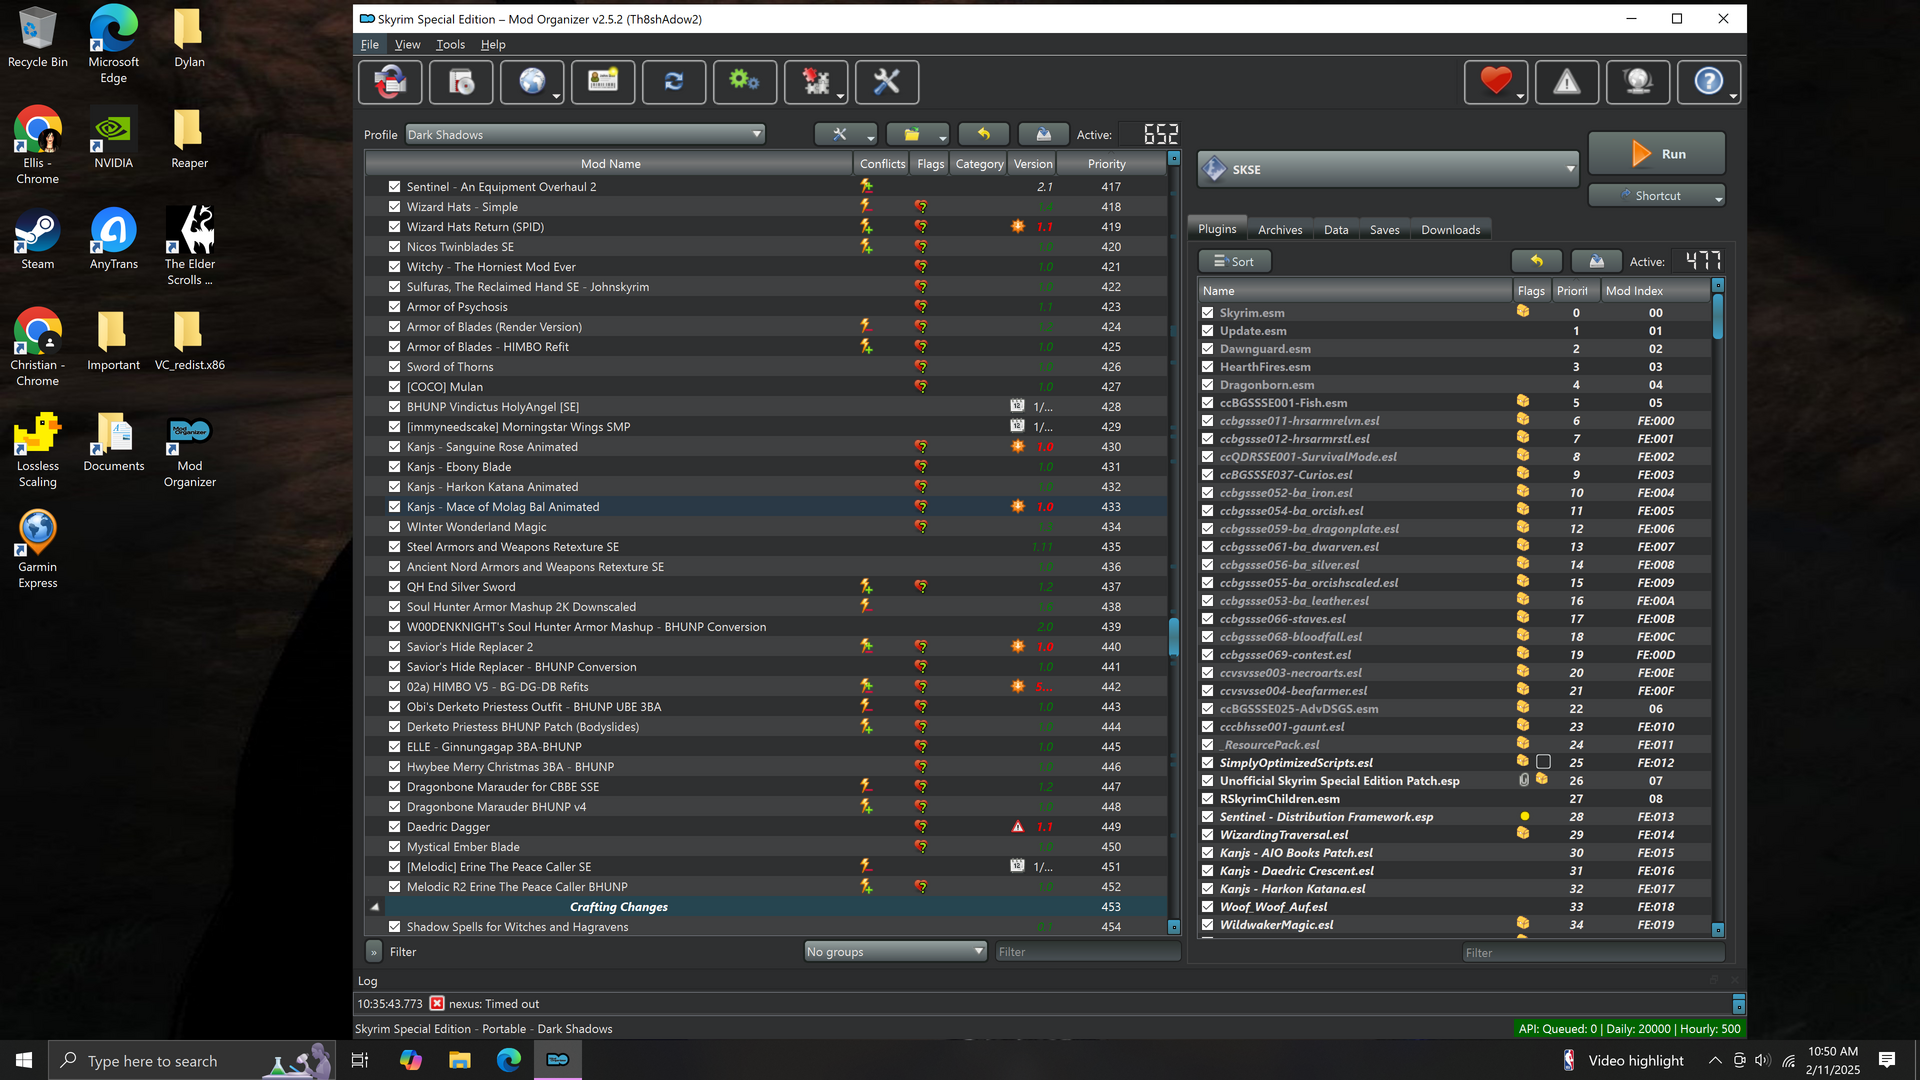Click the nexus Timed out error icon
The width and height of the screenshot is (1920, 1080).
click(437, 1004)
